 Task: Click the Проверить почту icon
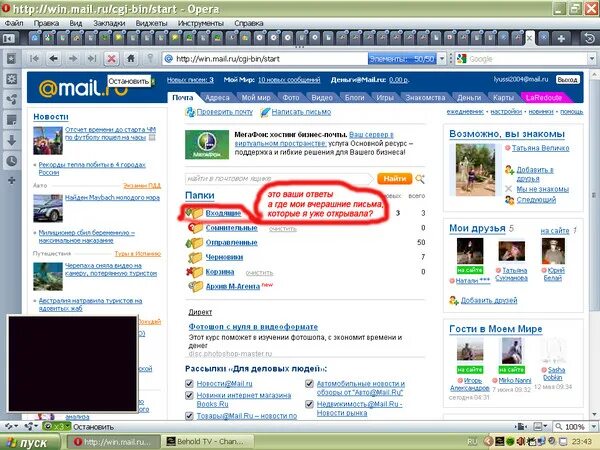190,112
